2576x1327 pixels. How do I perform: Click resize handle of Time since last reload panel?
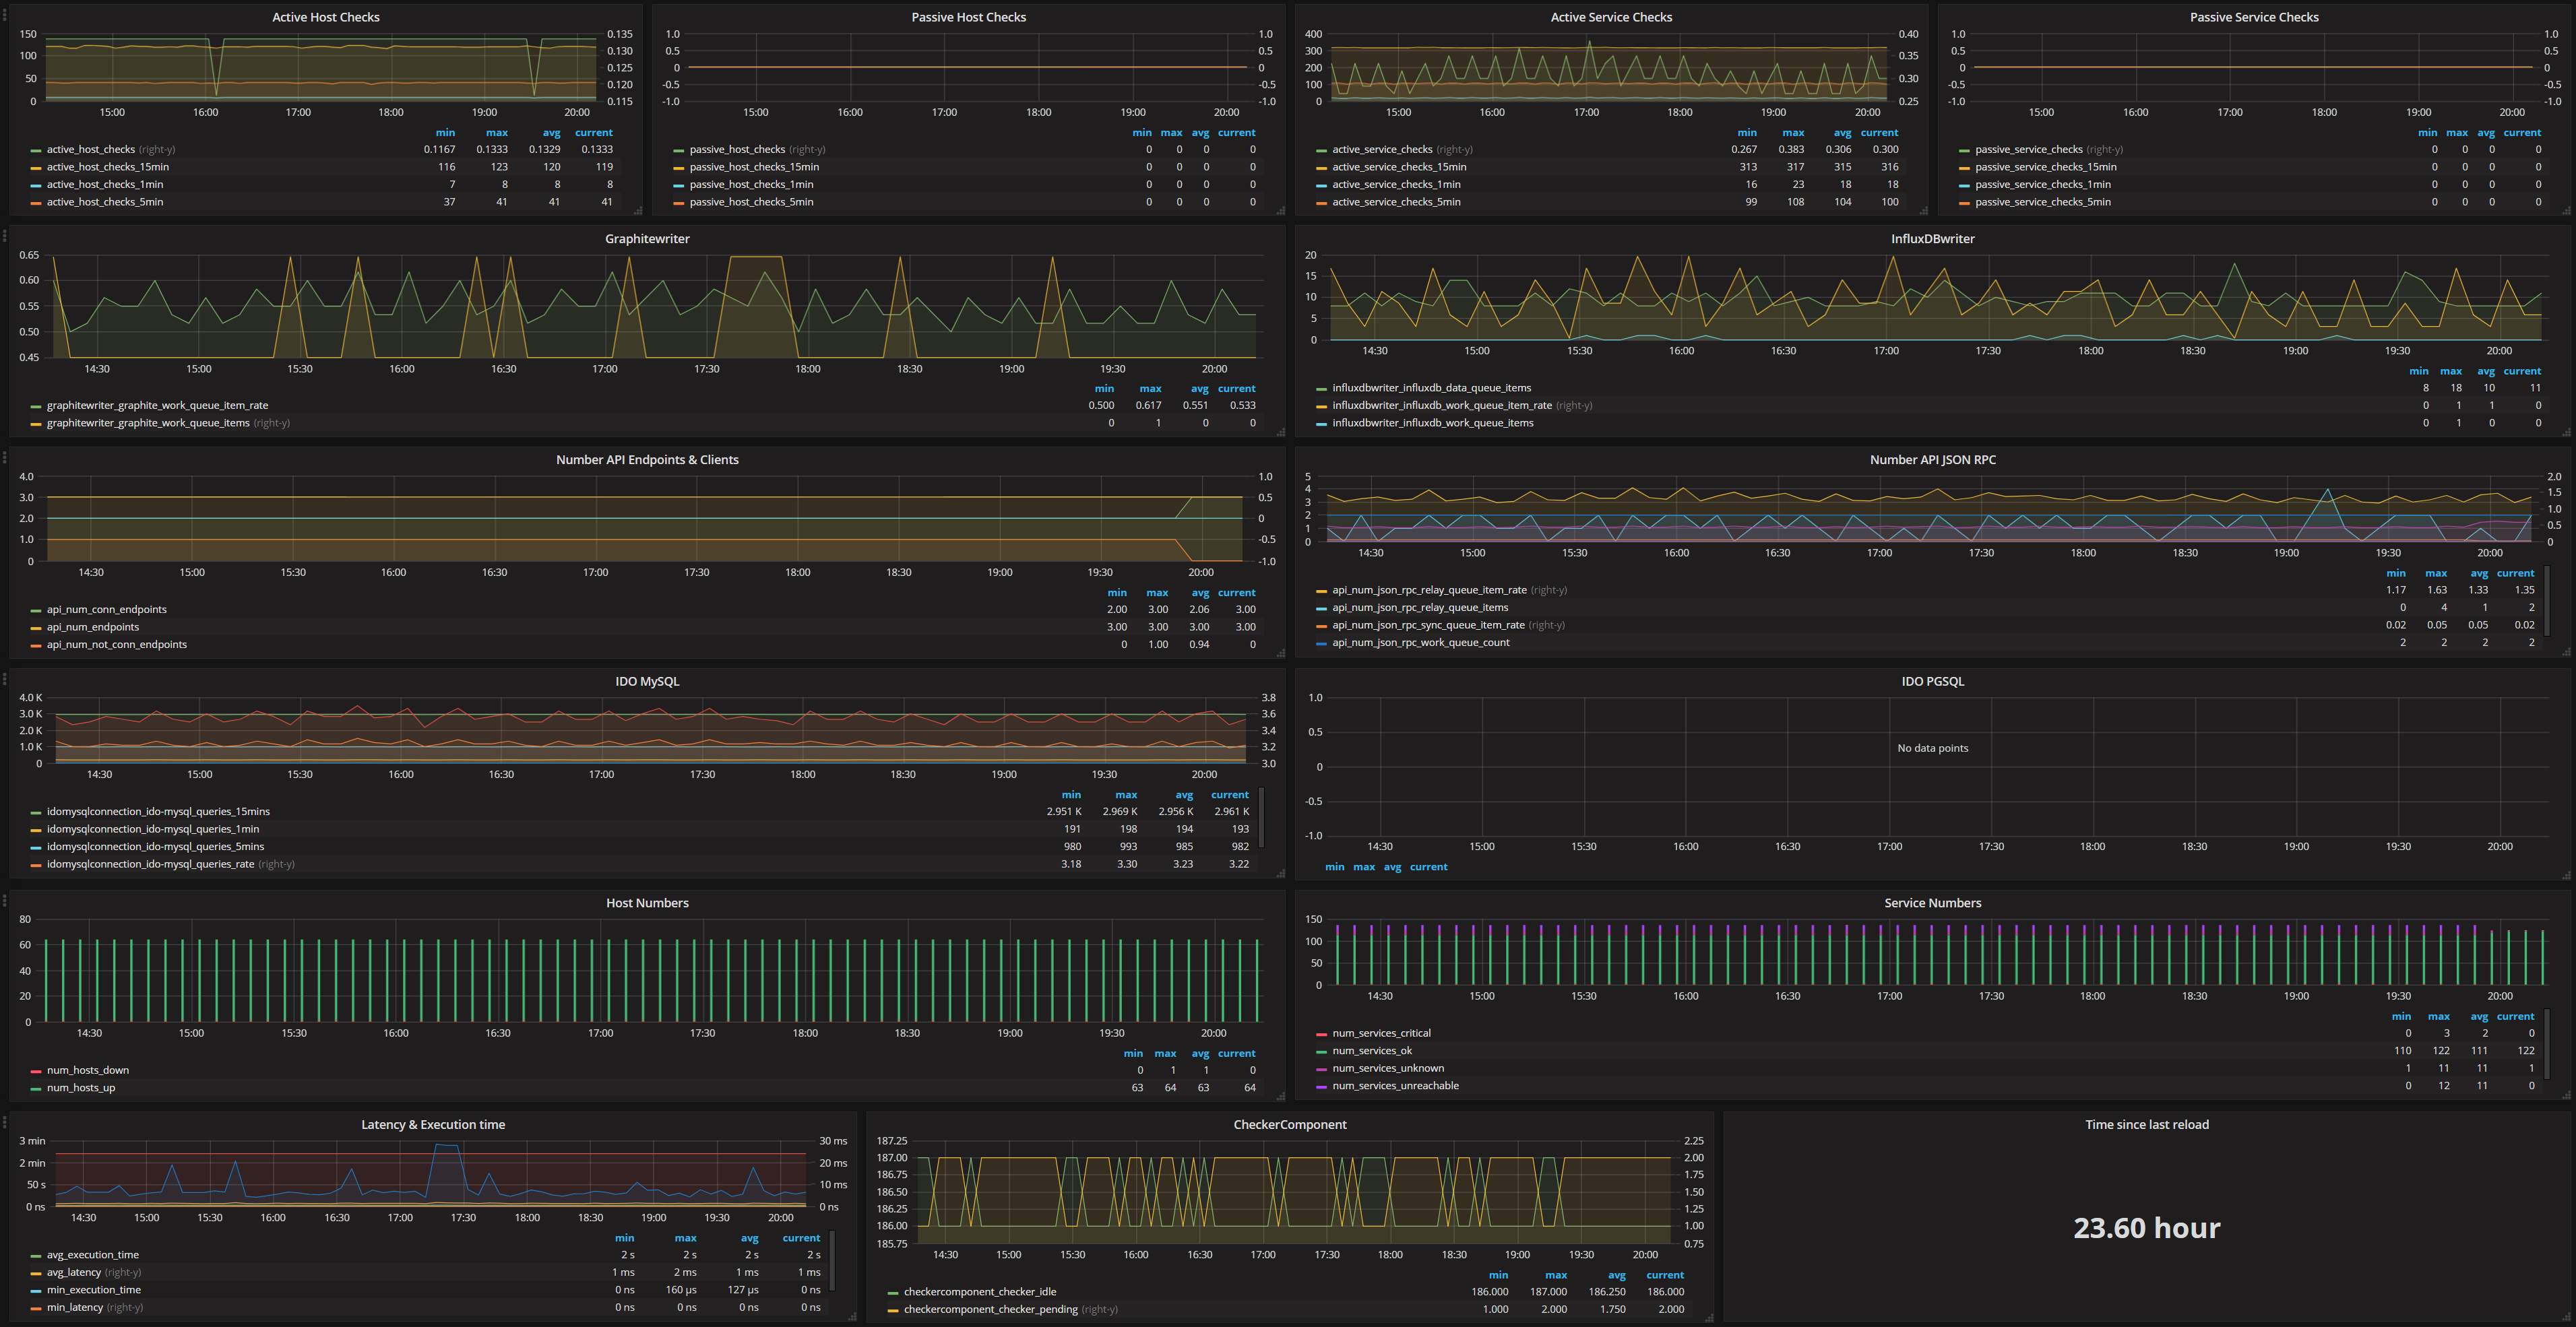tap(2566, 1318)
